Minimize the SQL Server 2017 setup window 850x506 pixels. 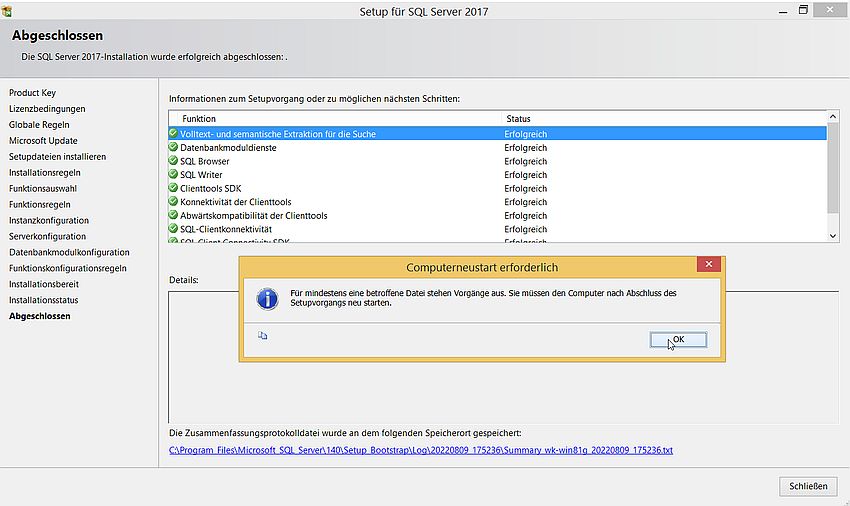click(783, 10)
